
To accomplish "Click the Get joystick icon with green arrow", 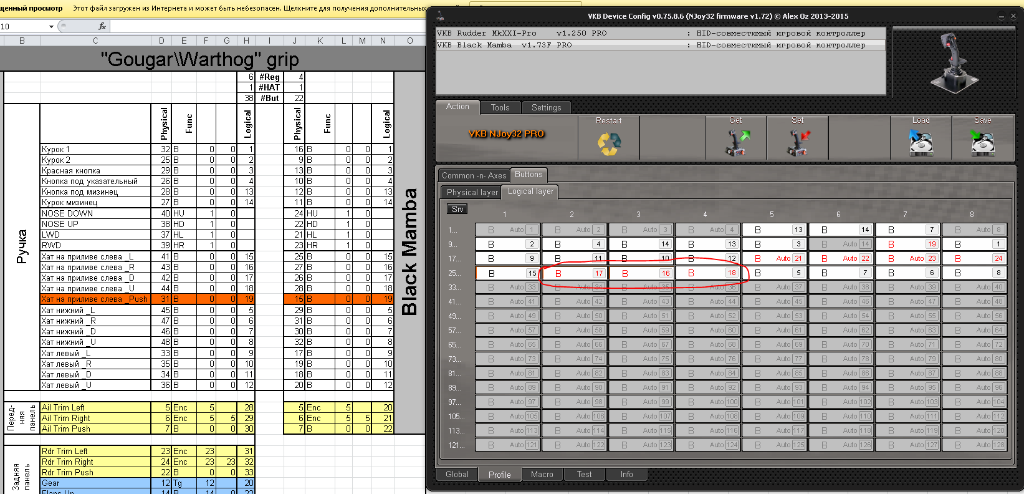I will (x=739, y=142).
